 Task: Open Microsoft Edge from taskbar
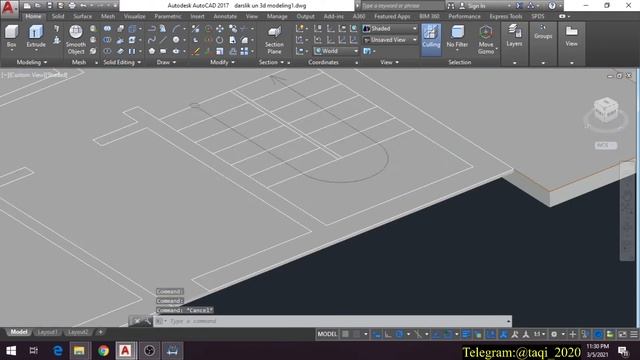pos(58,351)
